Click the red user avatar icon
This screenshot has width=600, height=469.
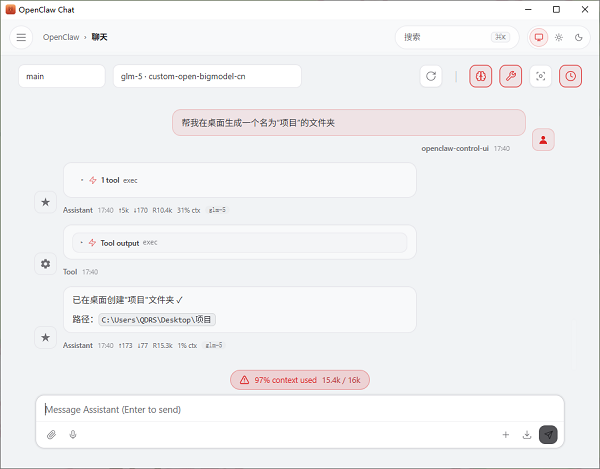[543, 140]
